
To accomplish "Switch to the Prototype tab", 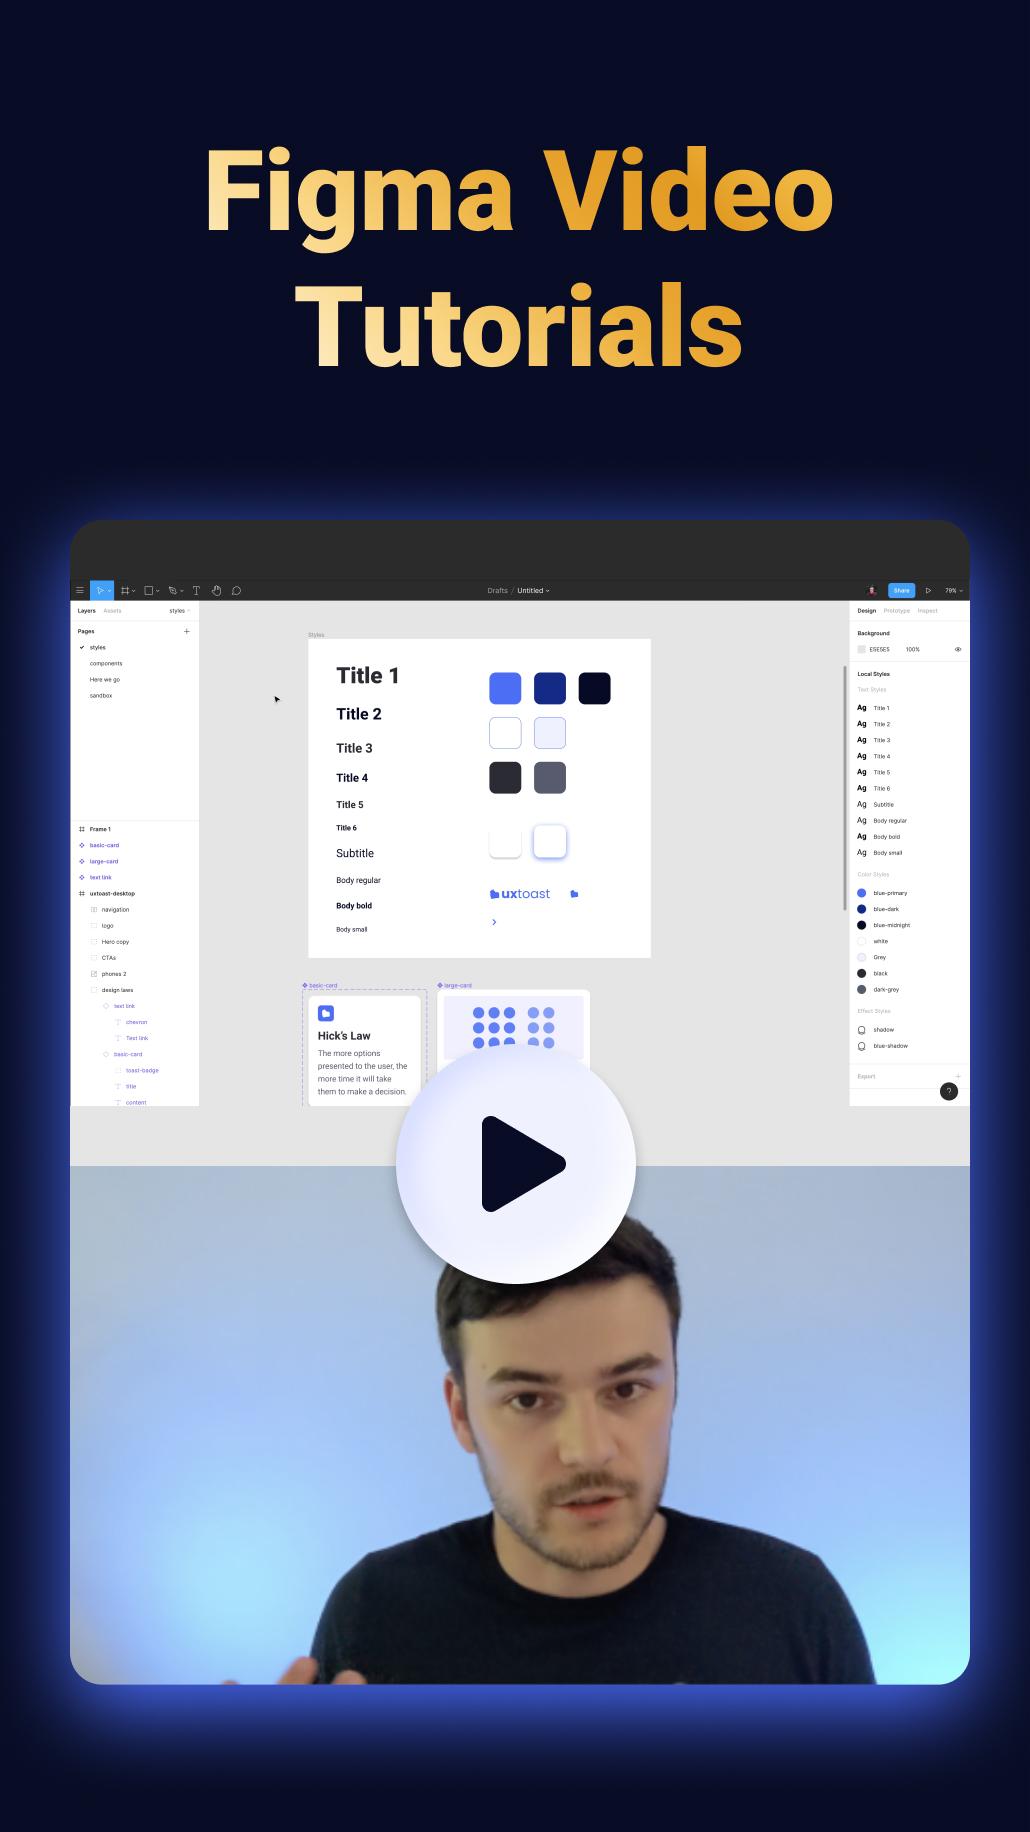I will coord(897,611).
